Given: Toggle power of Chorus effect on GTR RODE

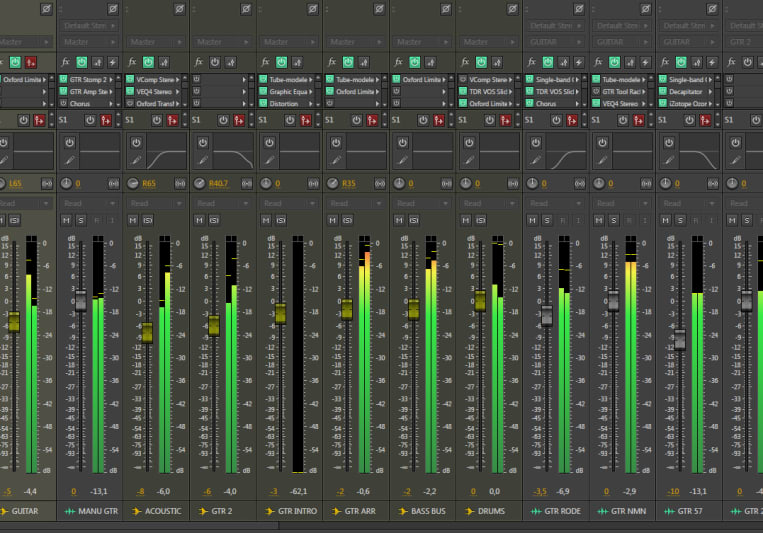Looking at the screenshot, I should [529, 103].
